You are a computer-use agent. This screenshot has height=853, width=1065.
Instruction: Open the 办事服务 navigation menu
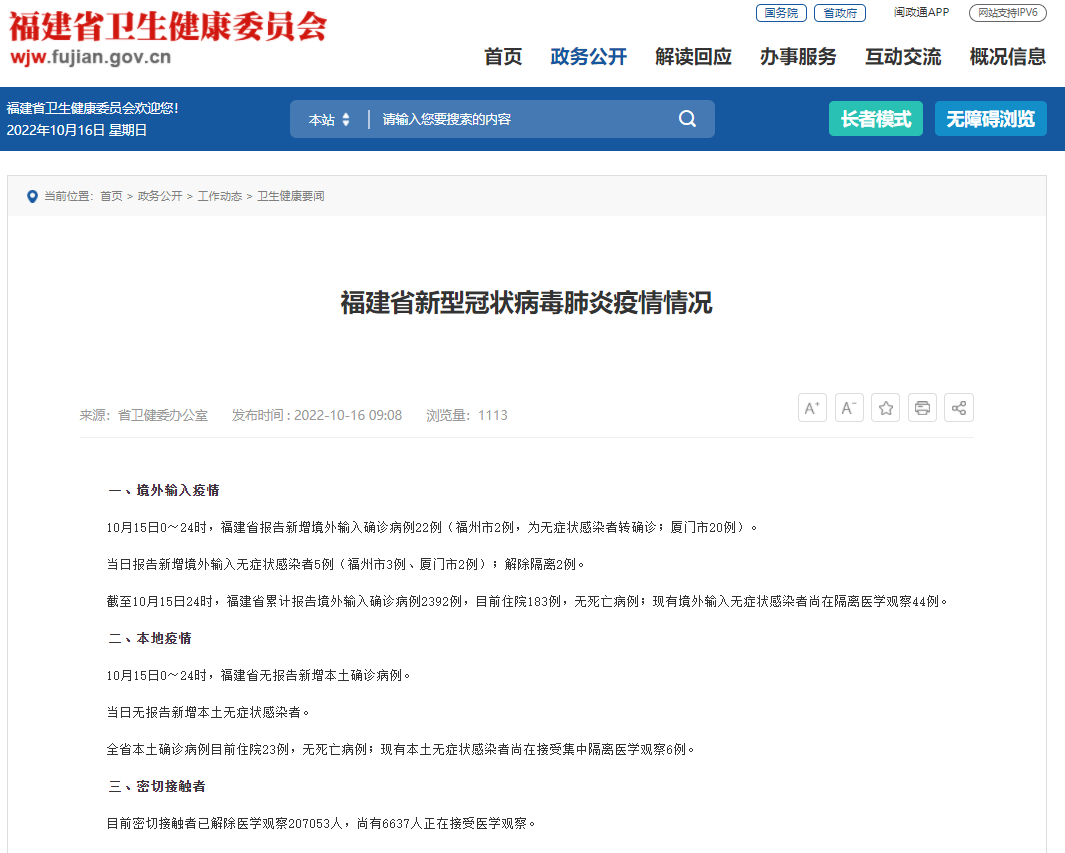tap(797, 57)
